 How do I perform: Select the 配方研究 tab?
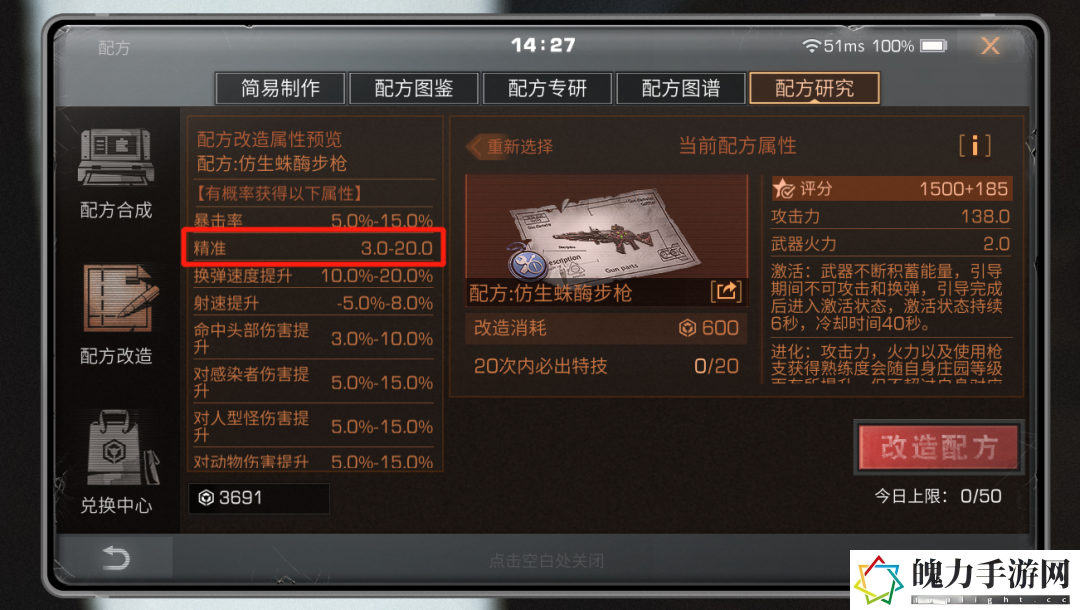click(814, 88)
